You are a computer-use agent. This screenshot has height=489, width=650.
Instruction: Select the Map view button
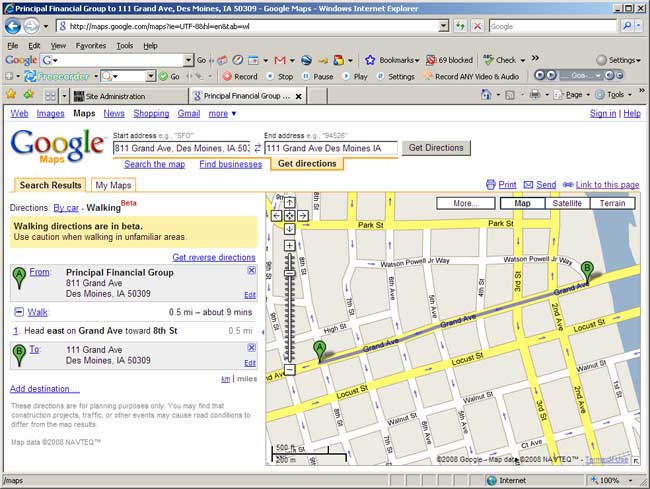522,203
